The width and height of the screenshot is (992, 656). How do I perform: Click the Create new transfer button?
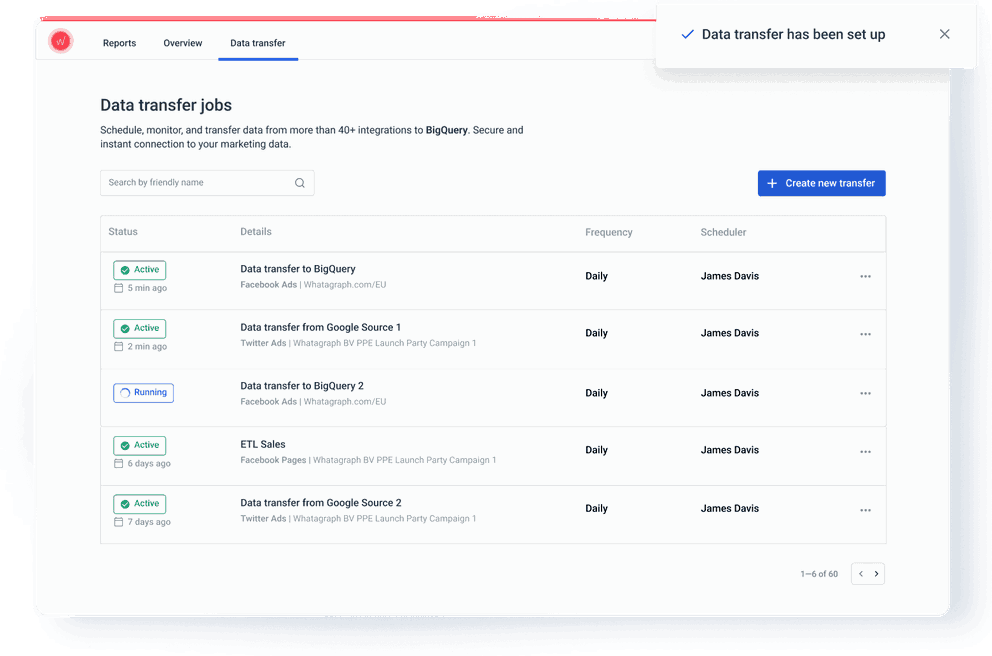coord(821,183)
